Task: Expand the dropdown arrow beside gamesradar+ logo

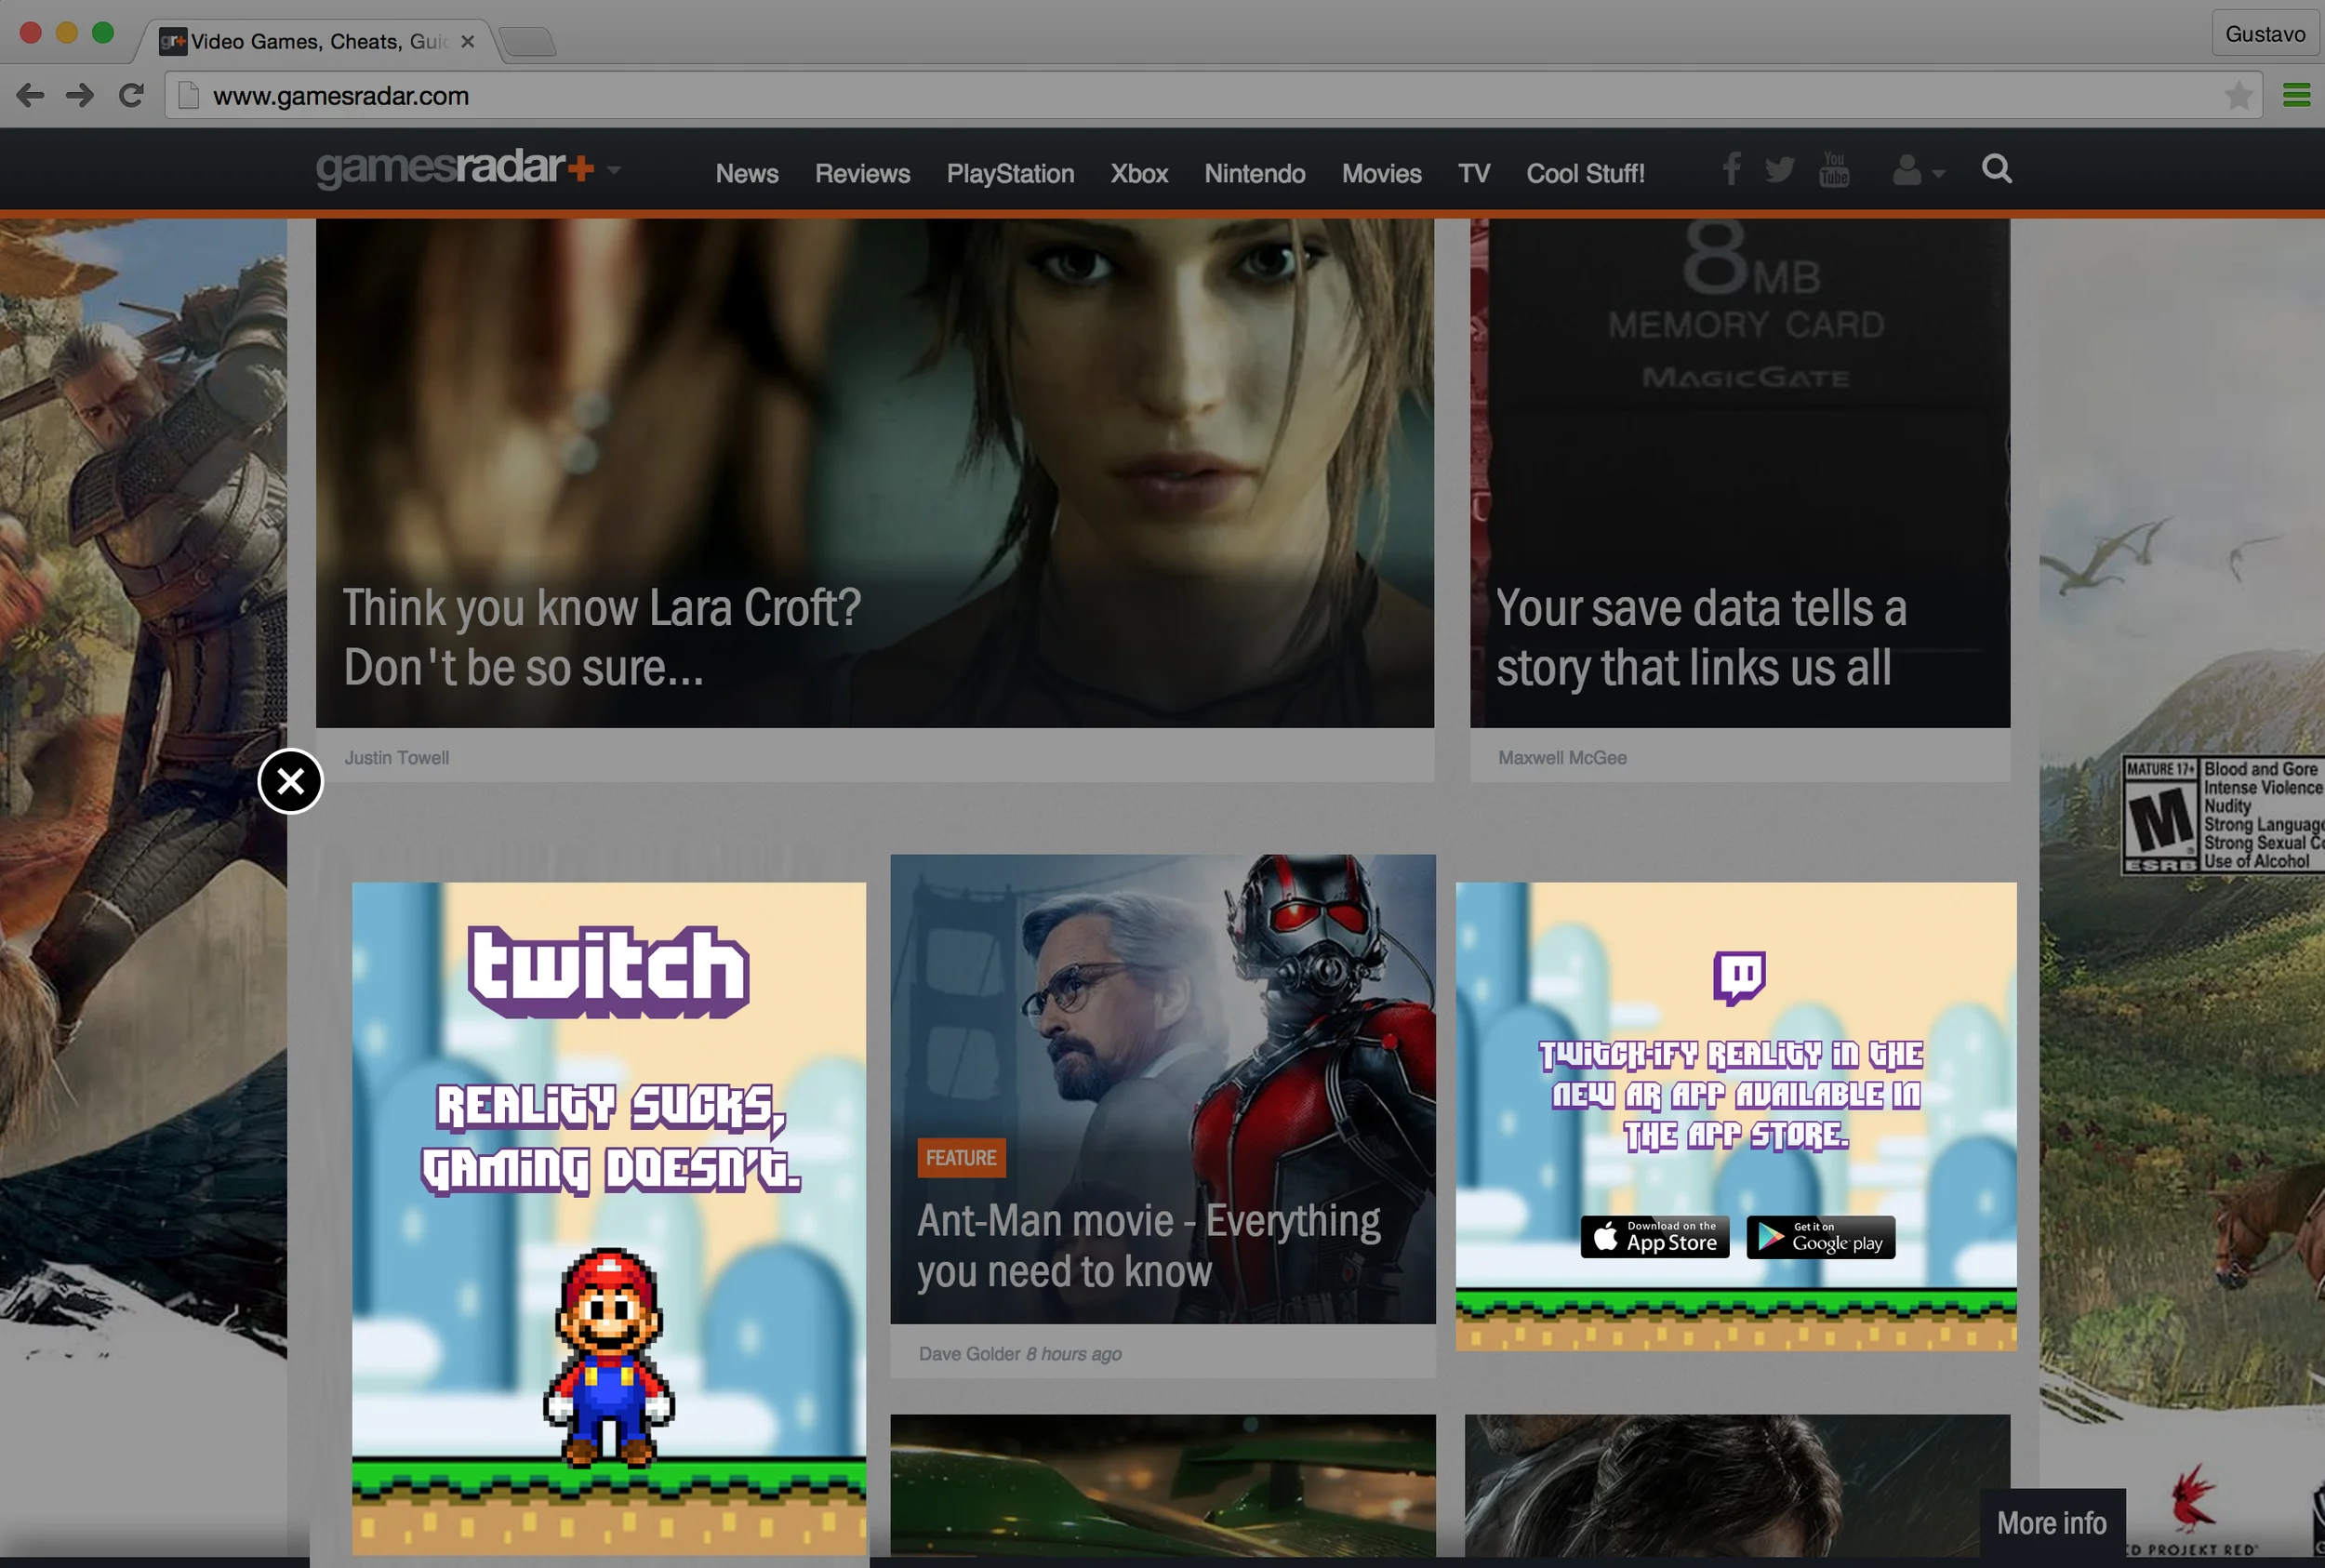Action: (614, 170)
